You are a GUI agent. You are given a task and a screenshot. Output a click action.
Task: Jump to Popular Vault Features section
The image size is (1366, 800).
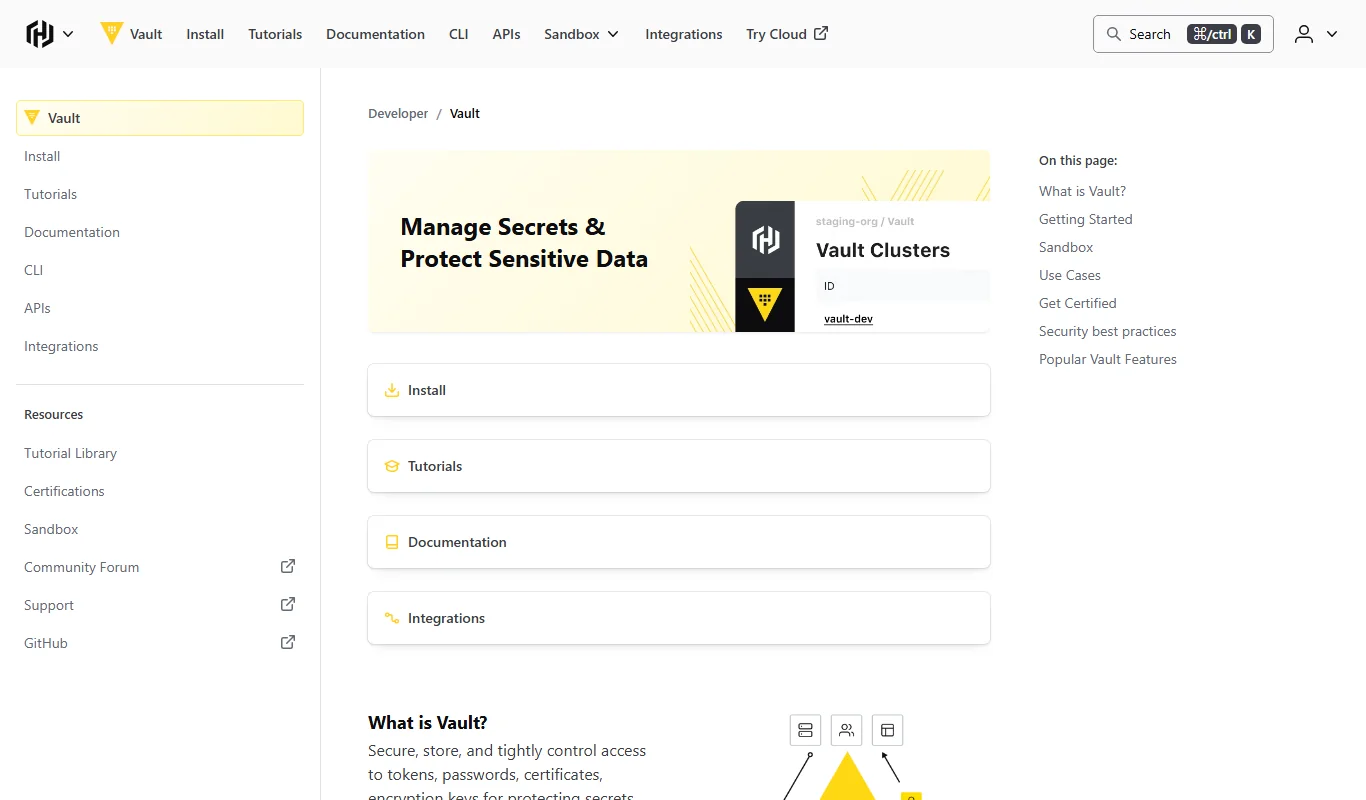point(1108,359)
